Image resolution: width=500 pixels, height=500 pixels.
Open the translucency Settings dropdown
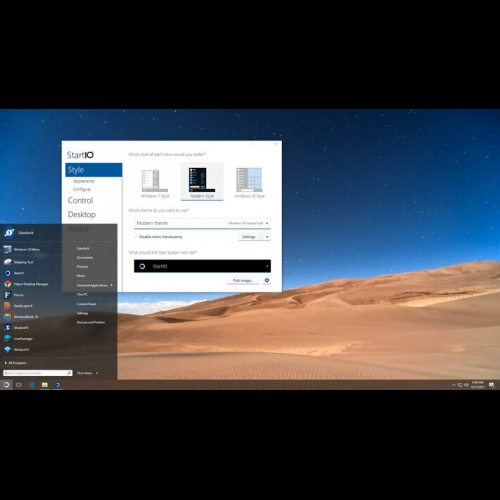254,237
